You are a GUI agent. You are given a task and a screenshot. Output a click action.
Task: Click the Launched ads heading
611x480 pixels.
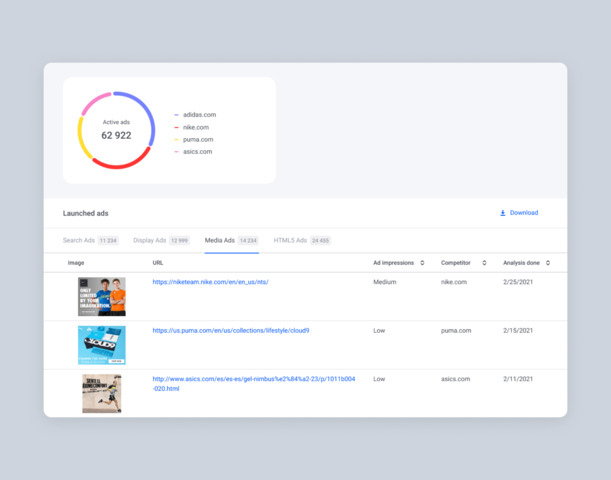86,213
